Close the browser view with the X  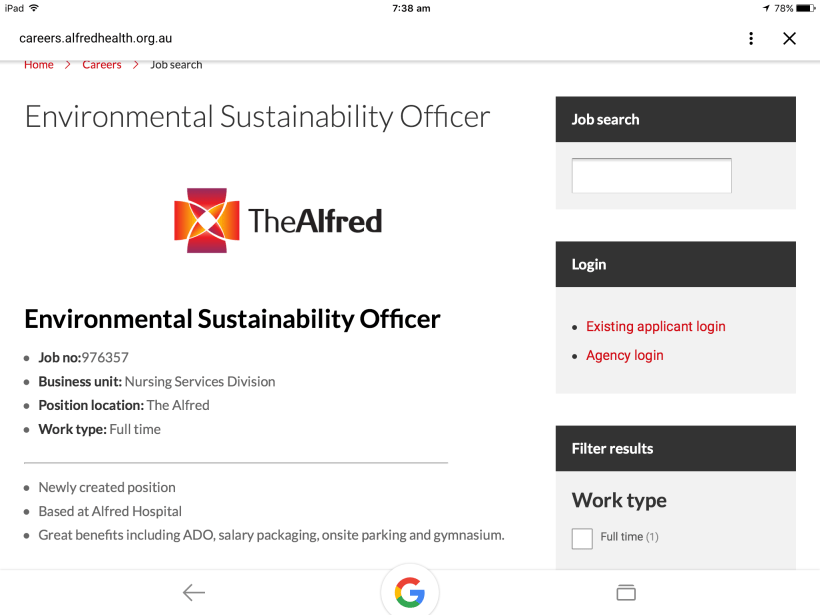[x=789, y=38]
